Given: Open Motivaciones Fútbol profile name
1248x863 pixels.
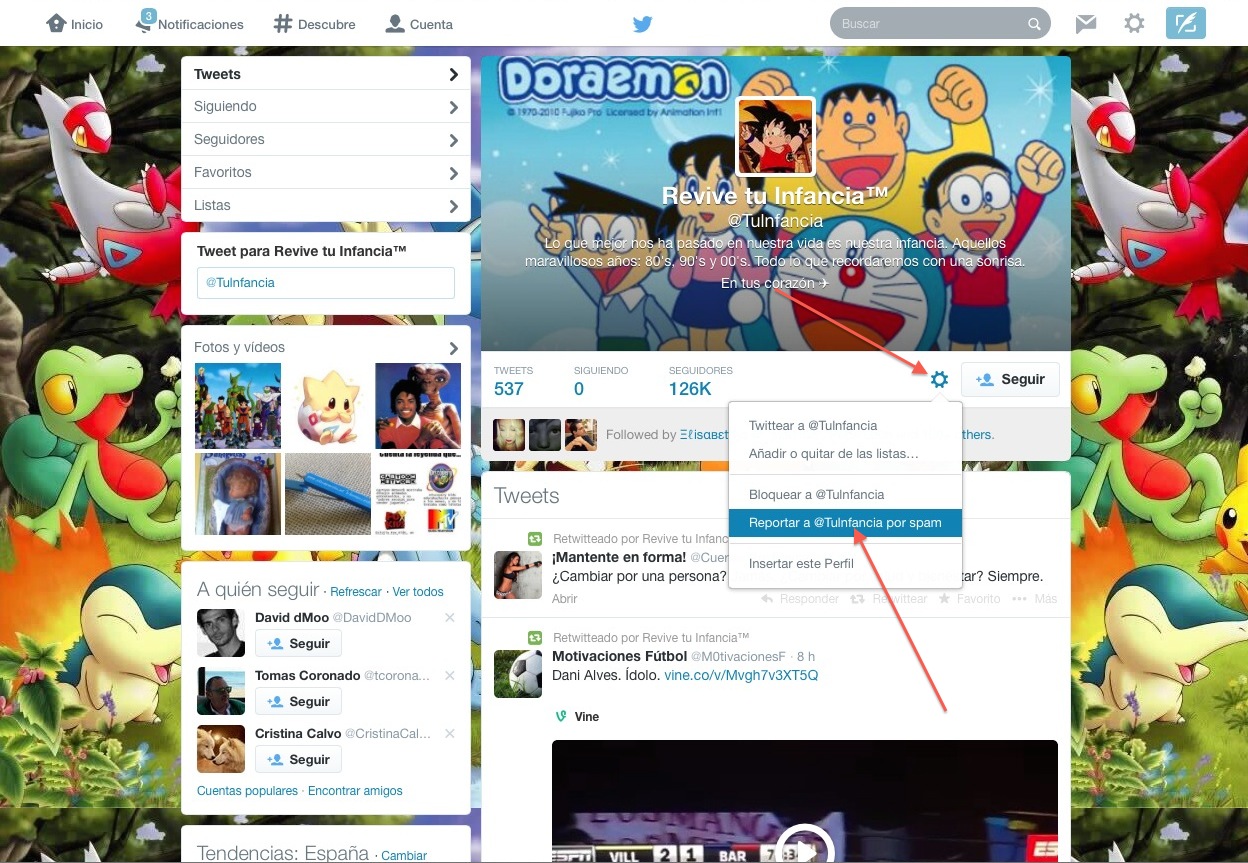Looking at the screenshot, I should click(618, 656).
